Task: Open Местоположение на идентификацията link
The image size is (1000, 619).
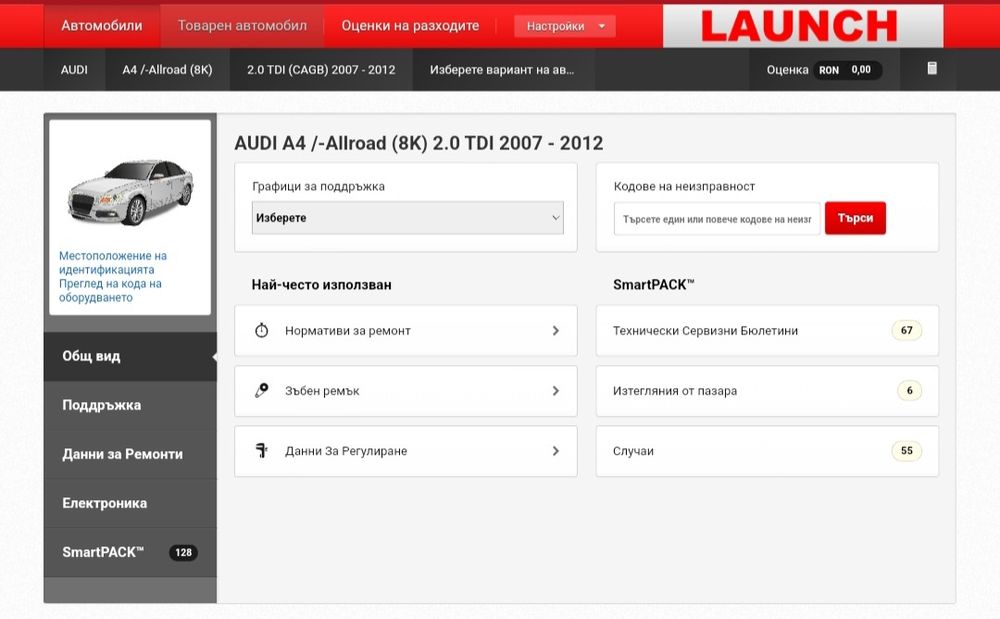Action: [x=113, y=263]
